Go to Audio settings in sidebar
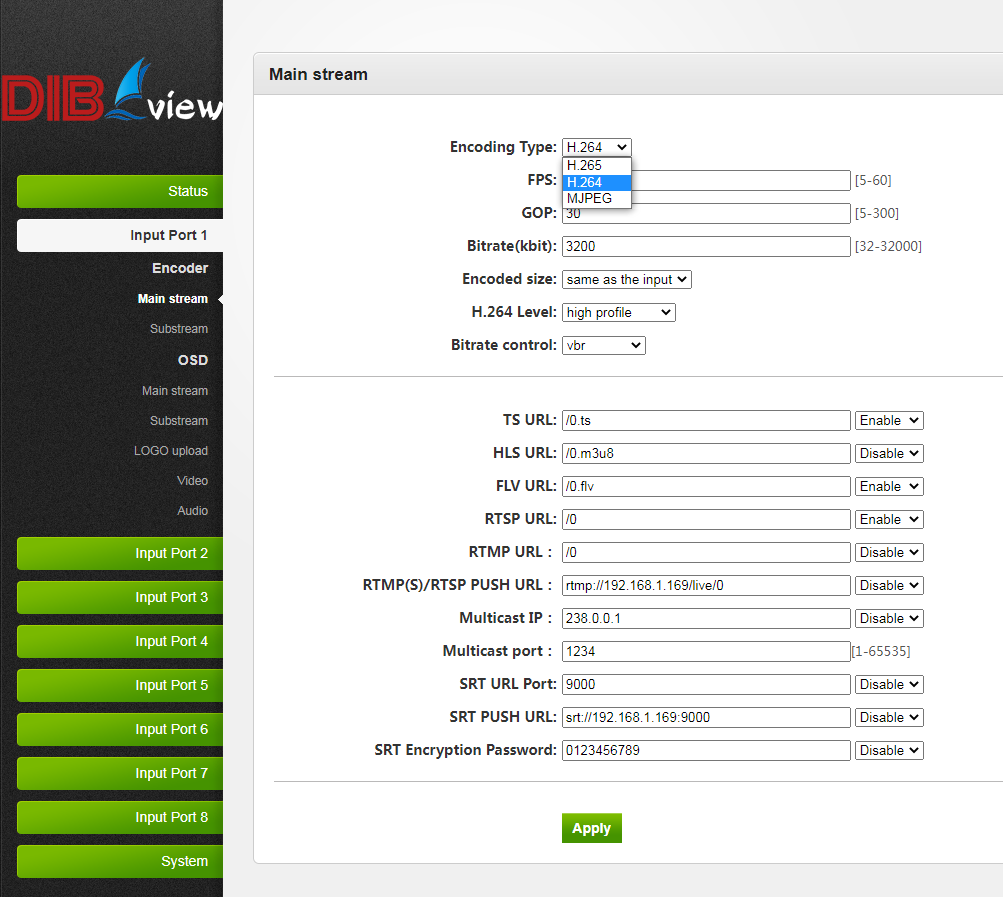 coord(192,511)
